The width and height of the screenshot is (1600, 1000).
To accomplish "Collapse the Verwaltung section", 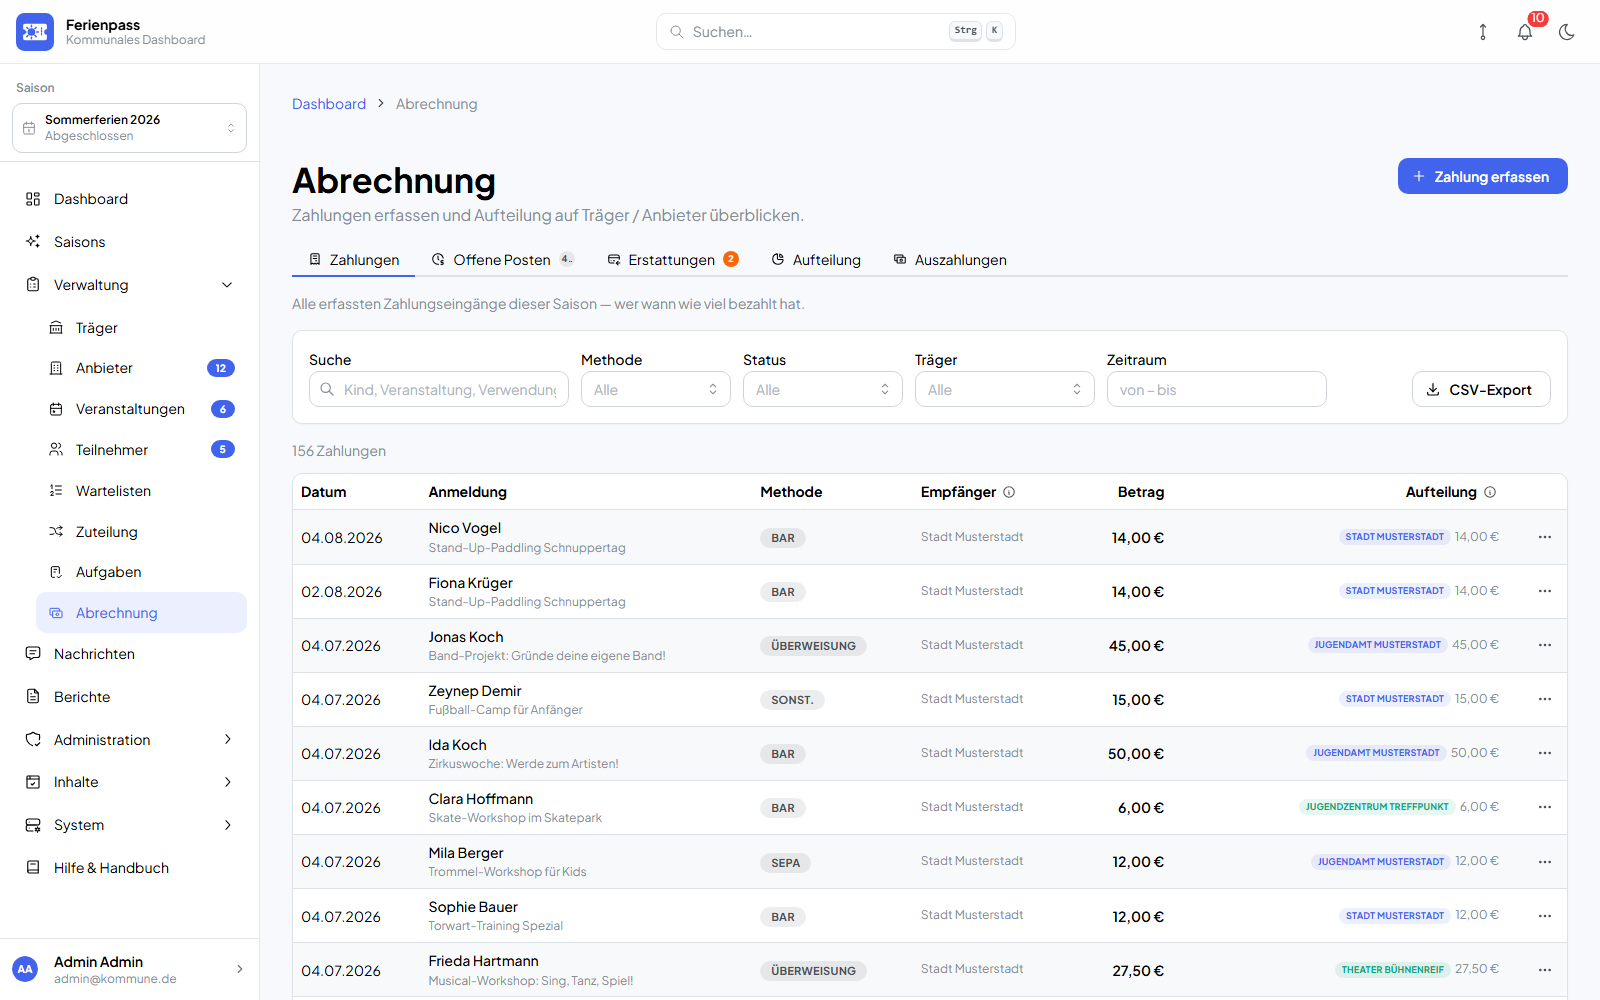I will [x=129, y=285].
